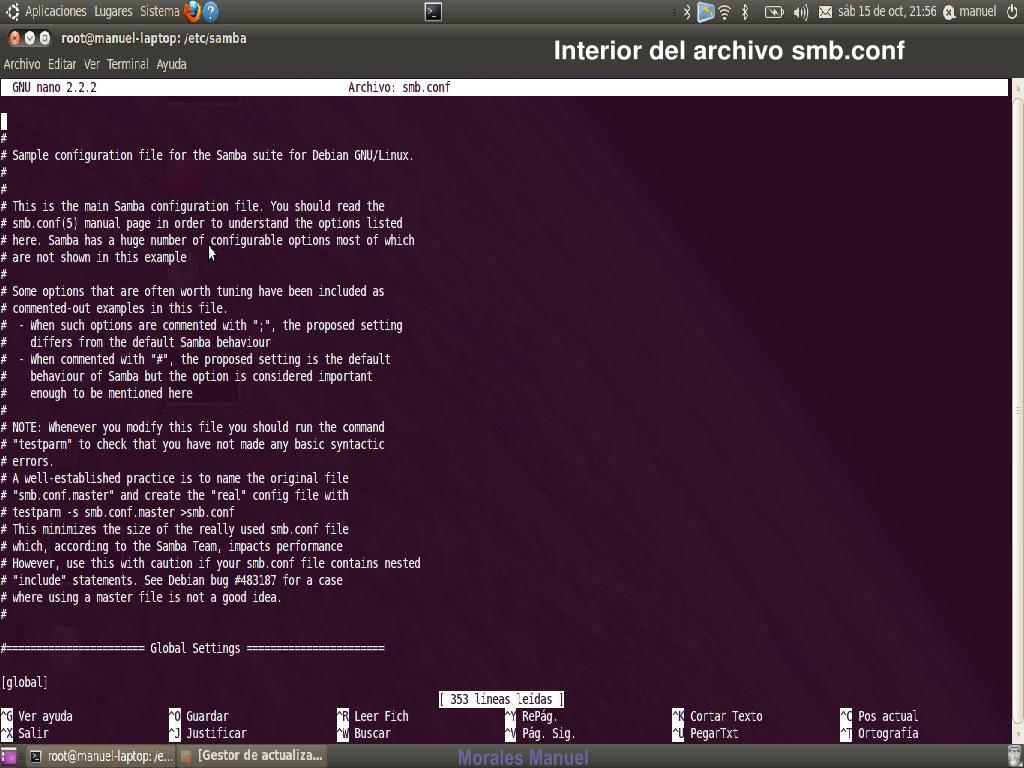Screen dimensions: 1024x768
Task: Click the [global] section line
Action: [x=24, y=682]
